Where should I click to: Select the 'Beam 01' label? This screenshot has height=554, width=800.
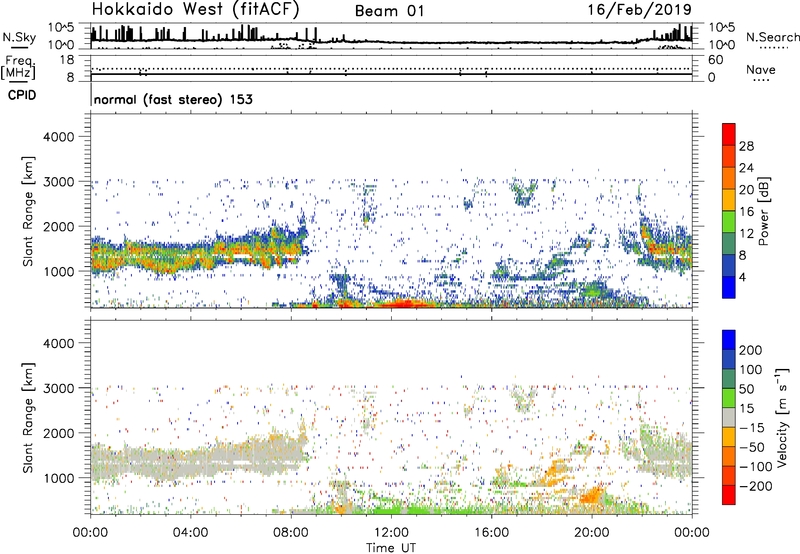tap(389, 11)
